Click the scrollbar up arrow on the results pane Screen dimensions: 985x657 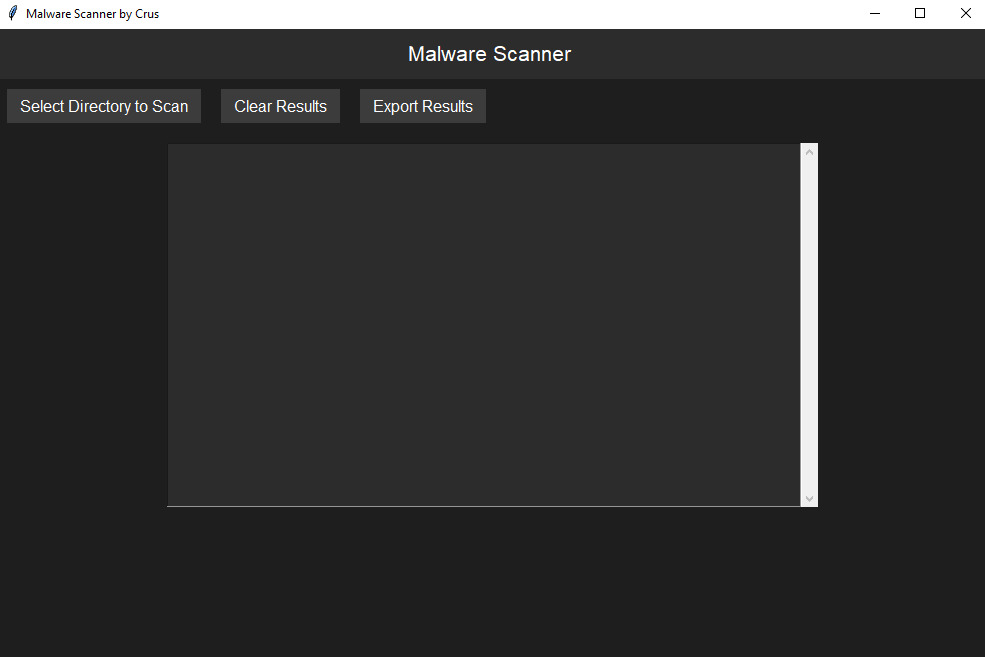point(809,150)
